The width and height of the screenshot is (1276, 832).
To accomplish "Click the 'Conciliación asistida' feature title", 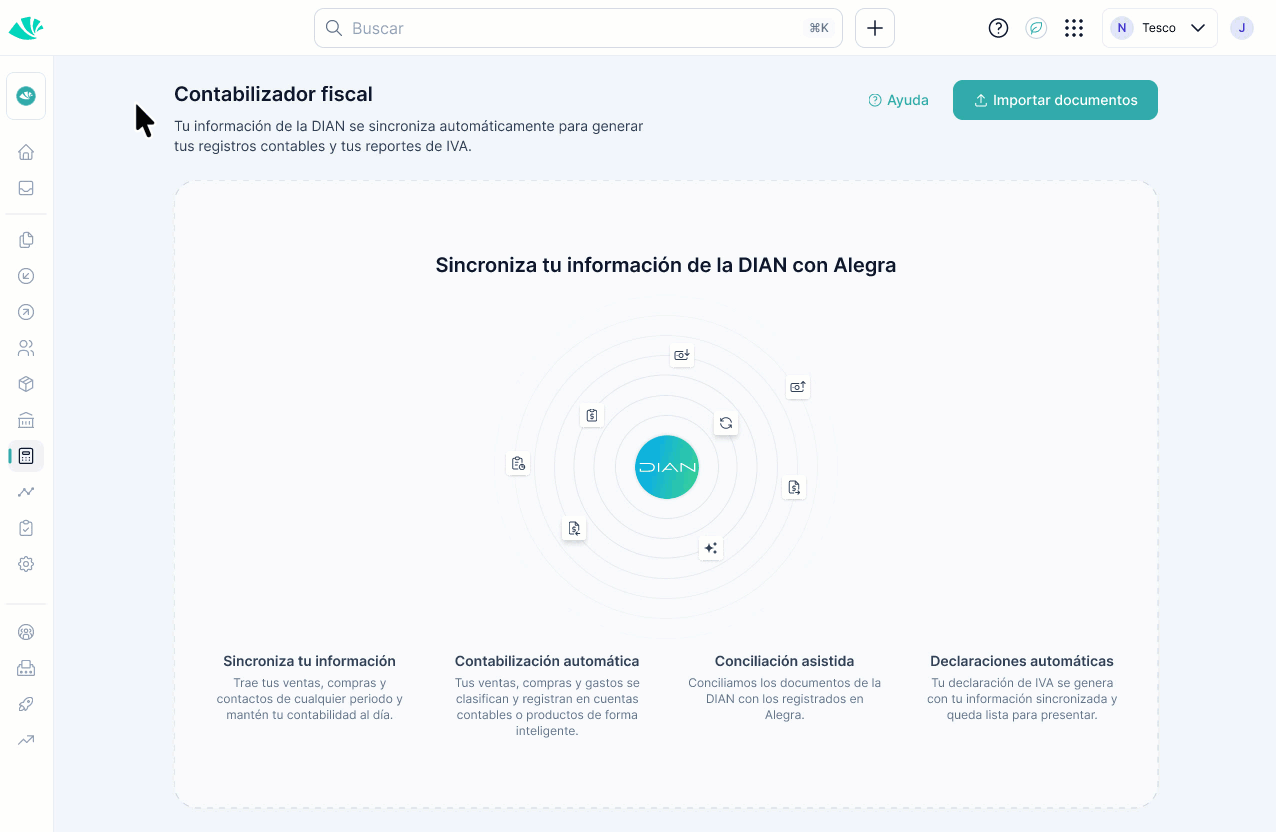I will coord(785,661).
